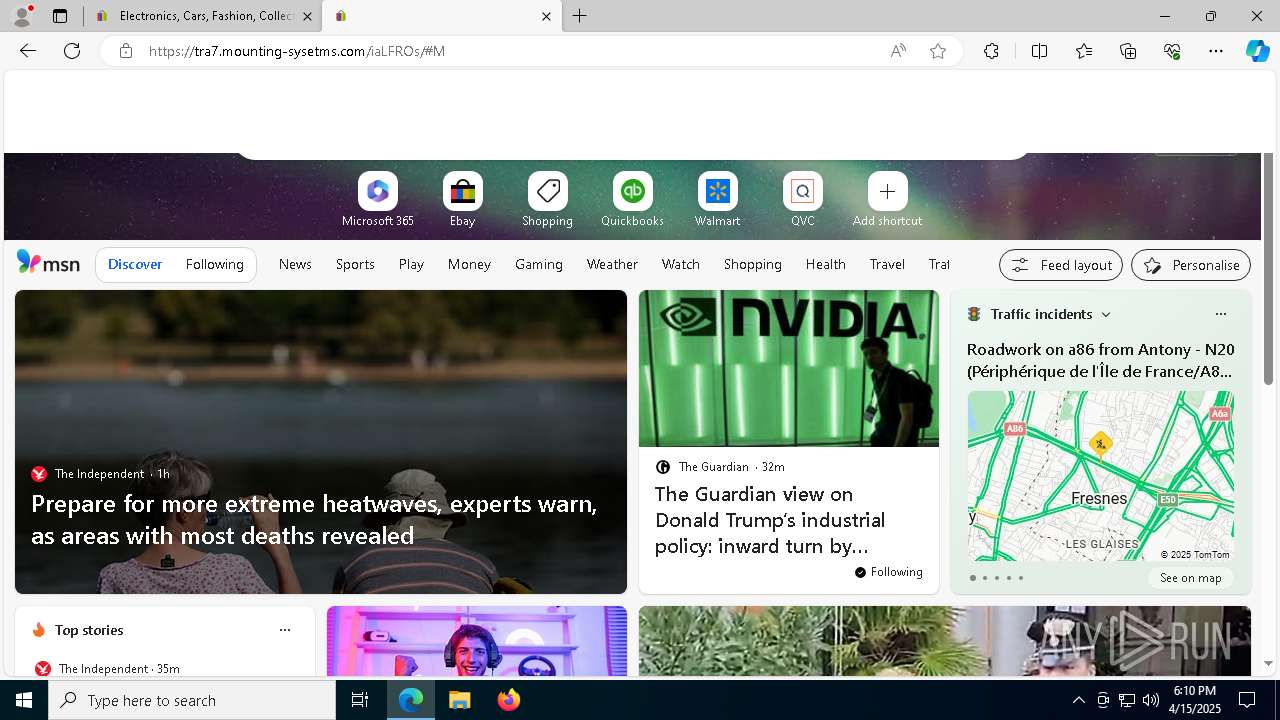The height and width of the screenshot is (720, 1280).
Task: Open the Extensions puzzle icon
Action: (x=991, y=51)
